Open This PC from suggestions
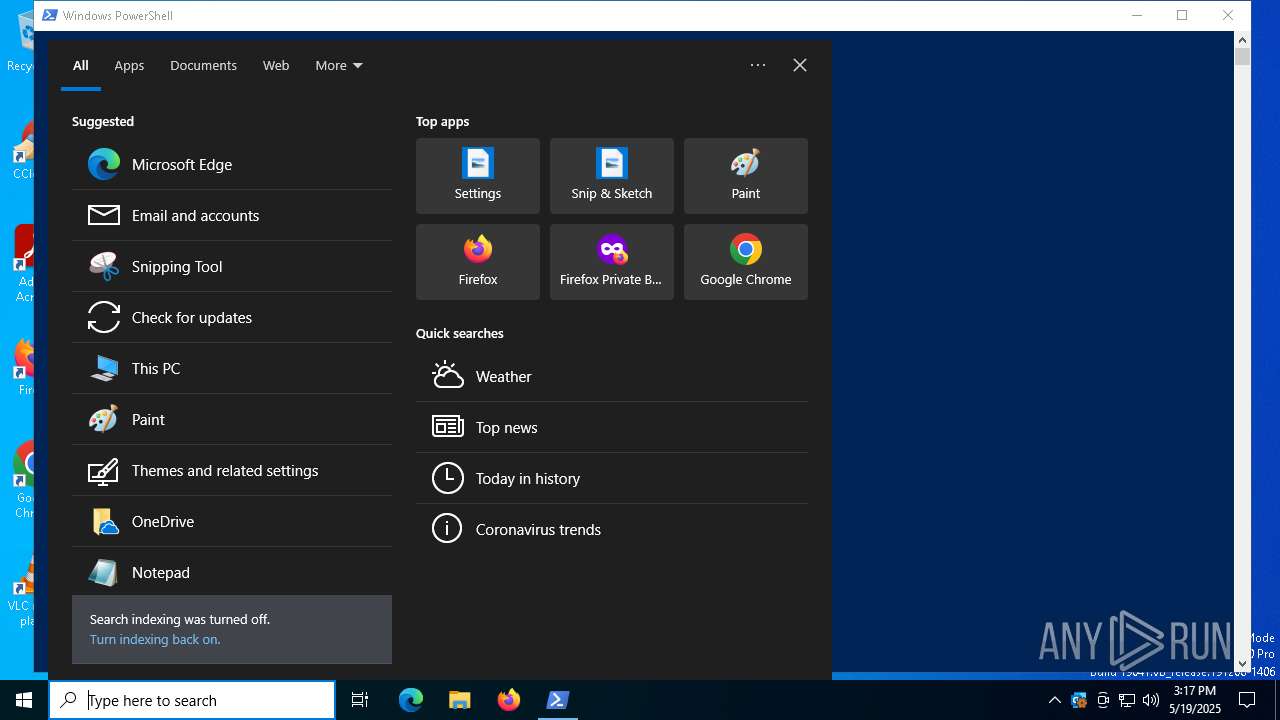 (232, 368)
